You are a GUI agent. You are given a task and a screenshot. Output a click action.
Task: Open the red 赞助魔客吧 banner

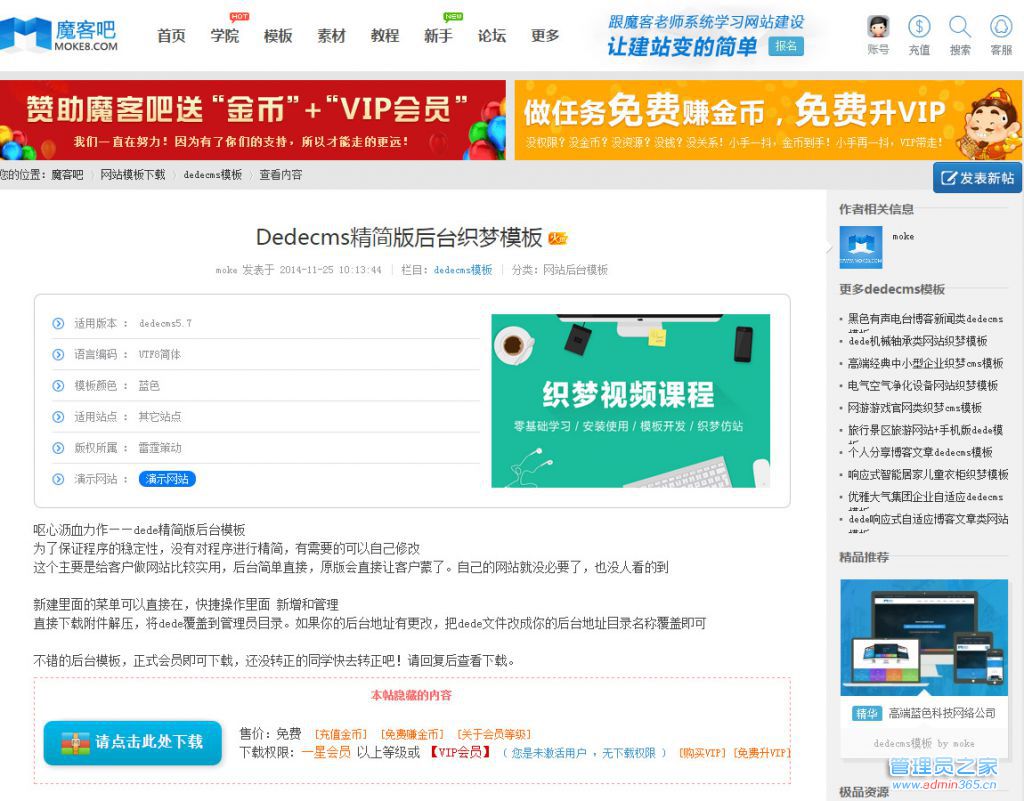pos(253,120)
